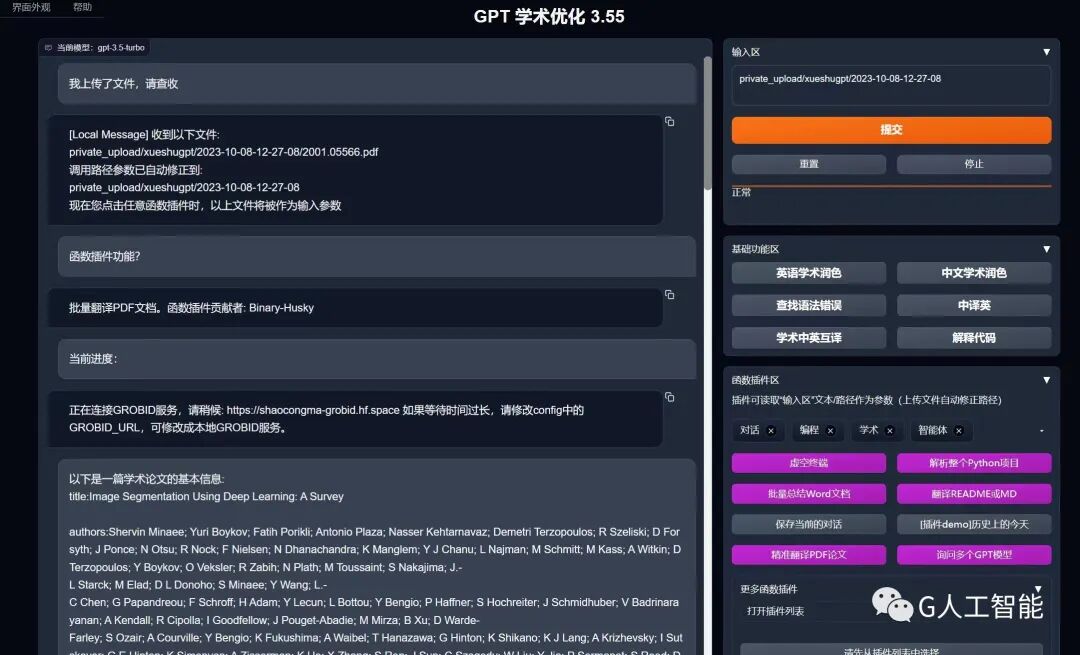This screenshot has width=1080, height=655.
Task: Open the plugin category tags dropdown arrow
Action: click(x=1041, y=430)
